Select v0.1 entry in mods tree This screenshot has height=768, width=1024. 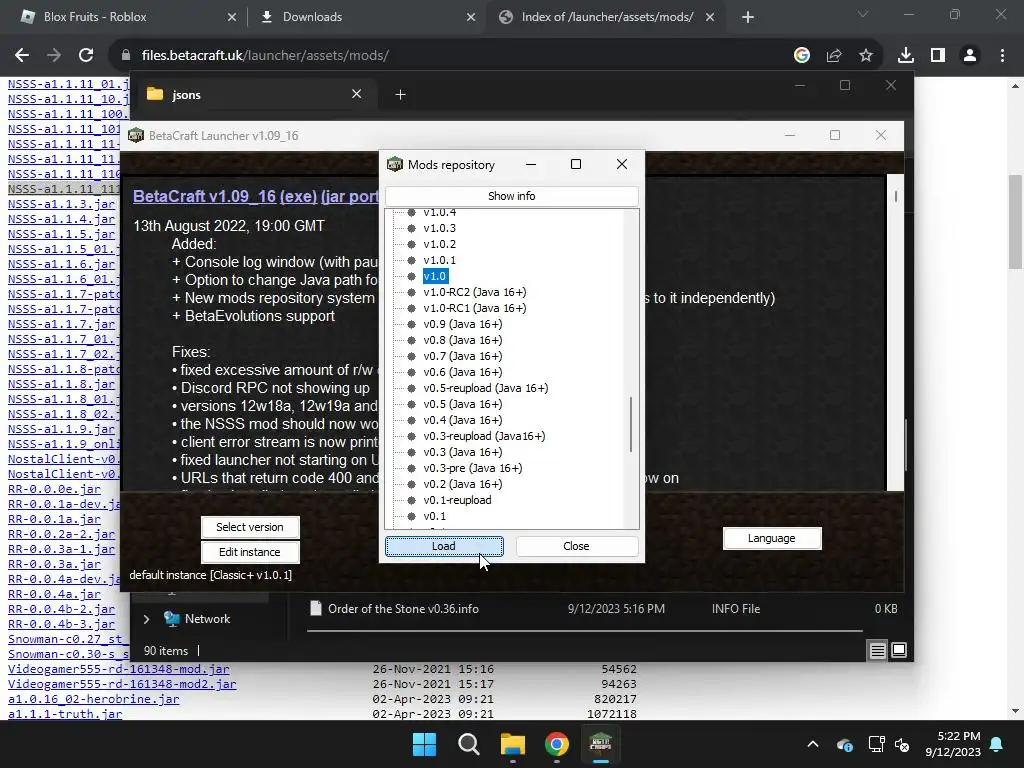(x=435, y=516)
